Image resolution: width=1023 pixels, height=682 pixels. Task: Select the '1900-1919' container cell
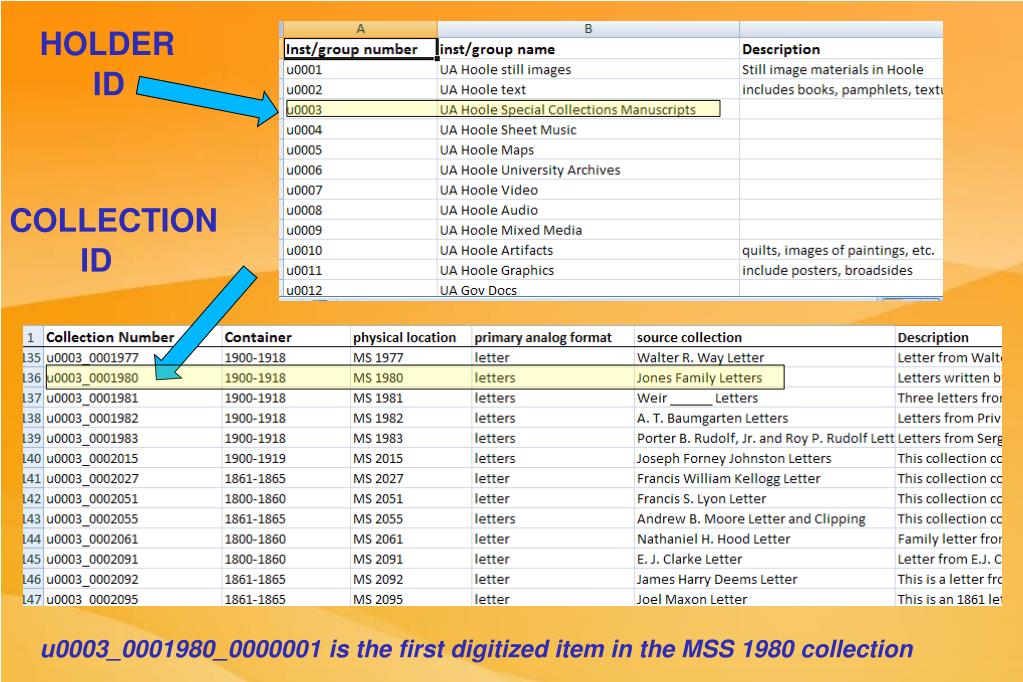click(286, 458)
